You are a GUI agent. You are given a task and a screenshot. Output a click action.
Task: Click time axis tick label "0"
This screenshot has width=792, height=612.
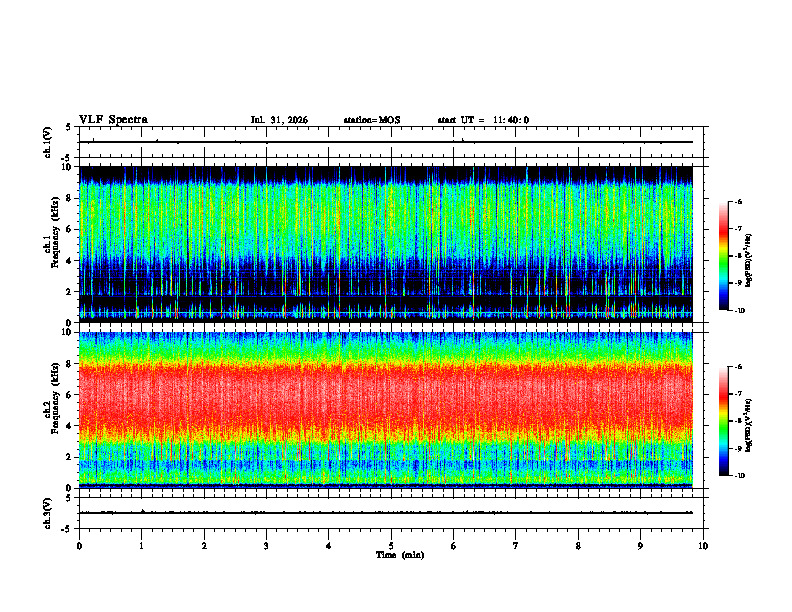[79, 546]
